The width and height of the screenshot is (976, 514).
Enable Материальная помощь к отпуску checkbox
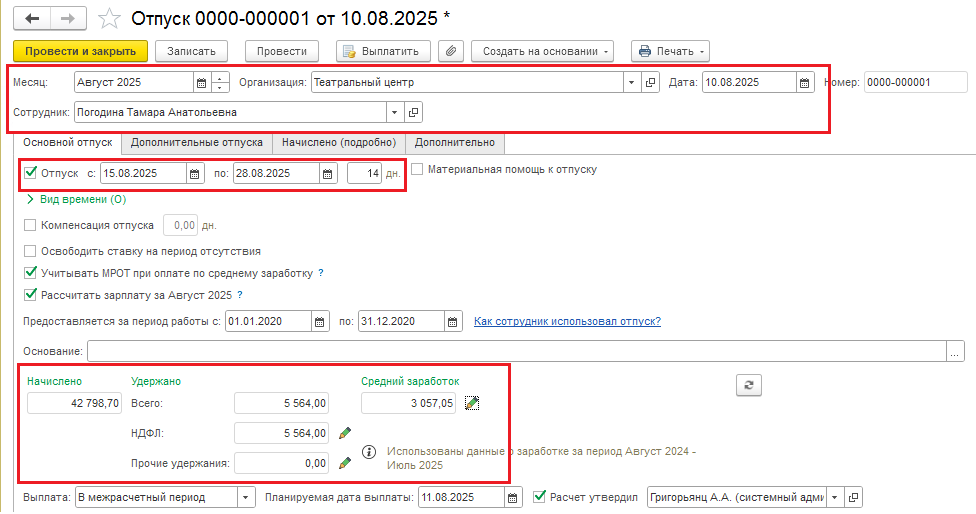417,169
